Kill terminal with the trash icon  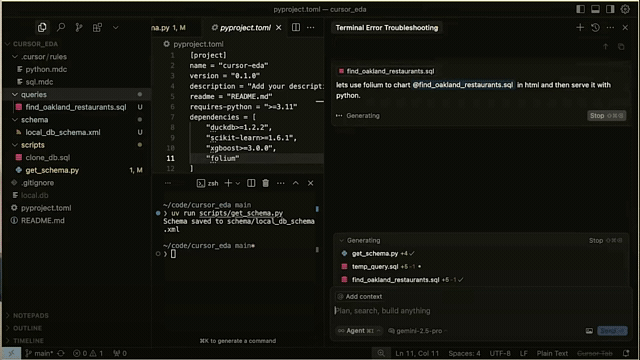(x=266, y=183)
